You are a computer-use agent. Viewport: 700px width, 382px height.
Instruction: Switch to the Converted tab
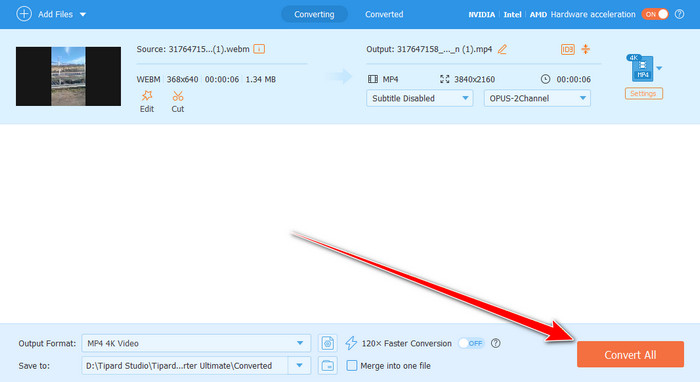click(384, 14)
